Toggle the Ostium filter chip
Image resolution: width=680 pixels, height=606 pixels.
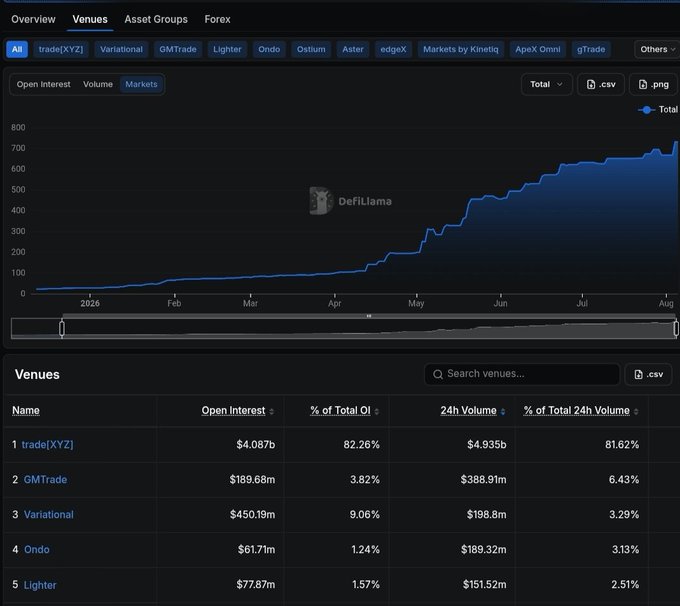pyautogui.click(x=311, y=49)
